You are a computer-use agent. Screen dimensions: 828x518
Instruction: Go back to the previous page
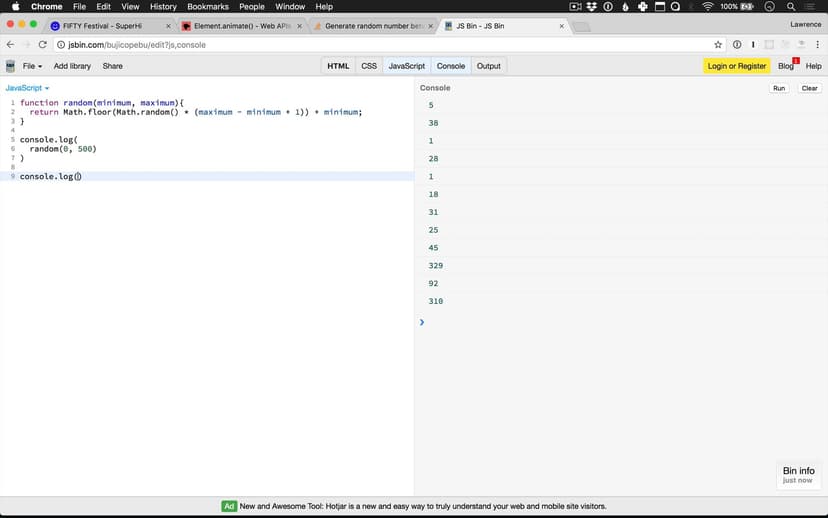11,45
